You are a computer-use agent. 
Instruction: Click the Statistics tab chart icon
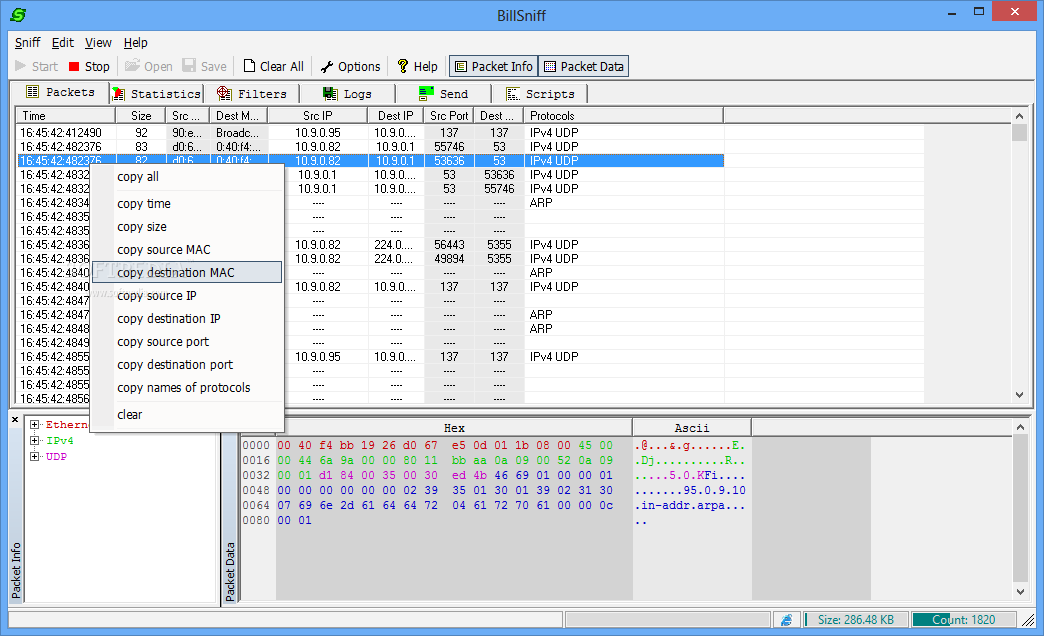[x=119, y=94]
